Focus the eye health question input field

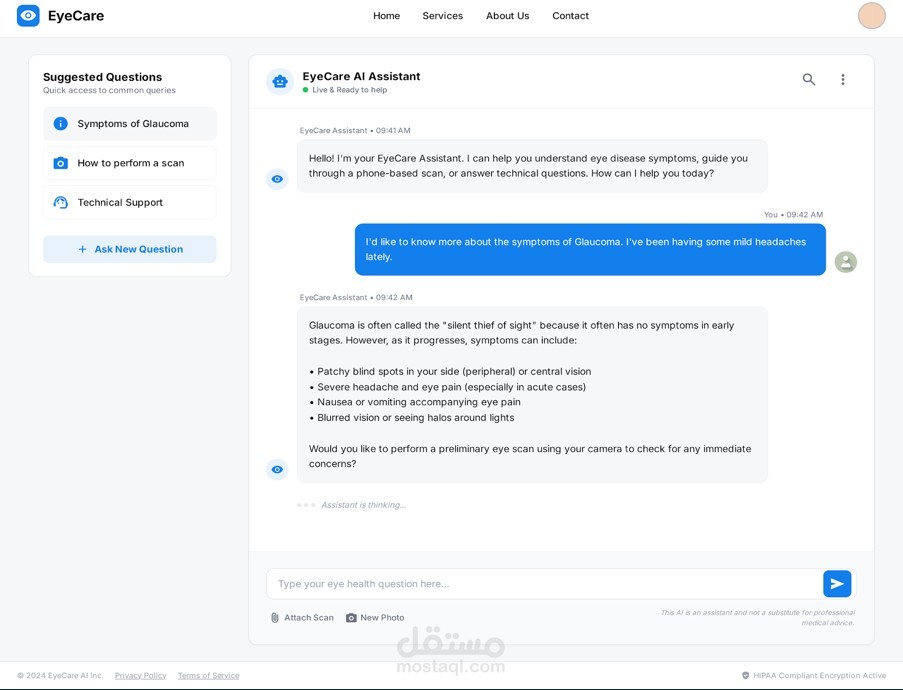(544, 584)
